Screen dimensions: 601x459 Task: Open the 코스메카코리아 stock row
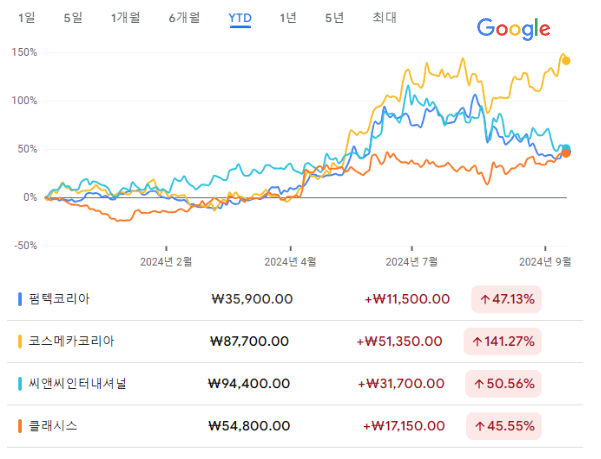point(295,341)
